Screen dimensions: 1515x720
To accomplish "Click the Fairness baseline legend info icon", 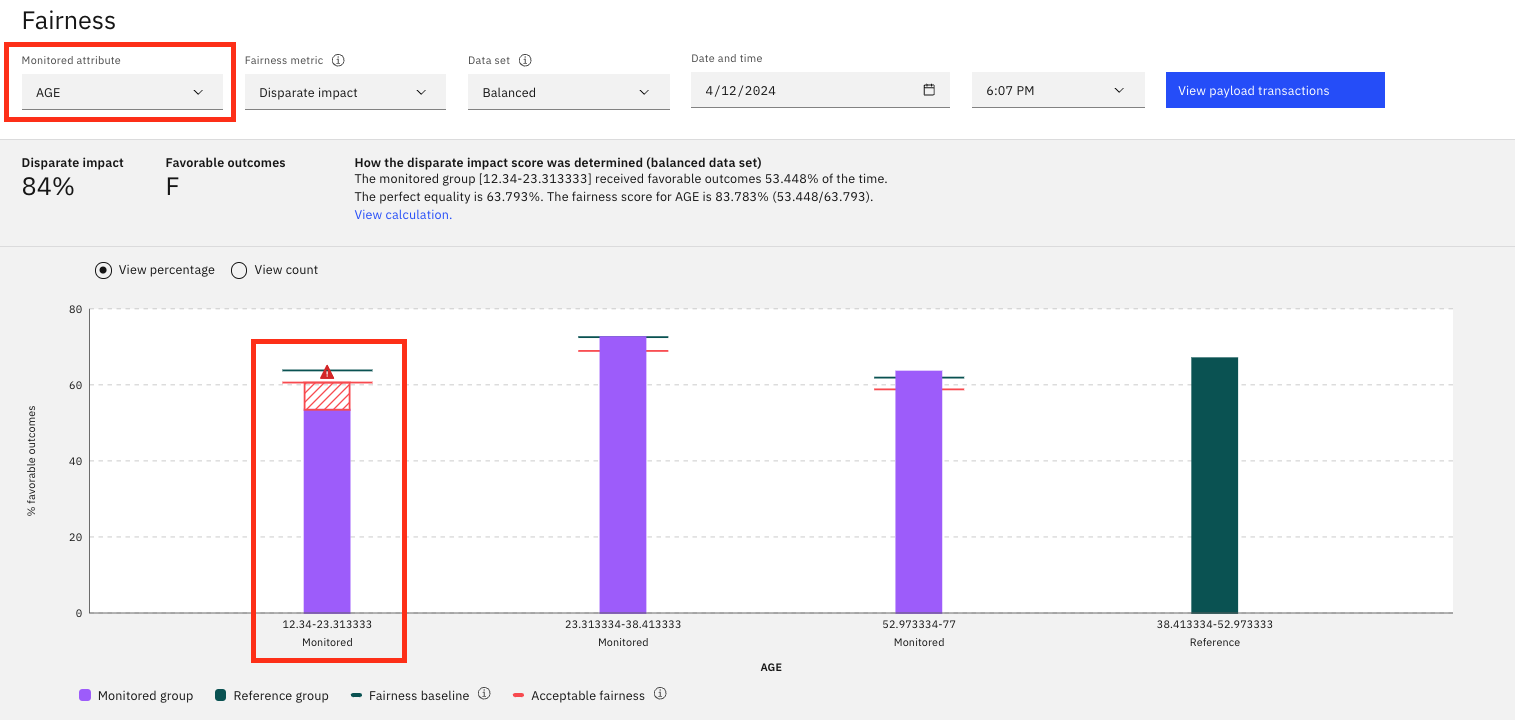I will click(x=484, y=694).
